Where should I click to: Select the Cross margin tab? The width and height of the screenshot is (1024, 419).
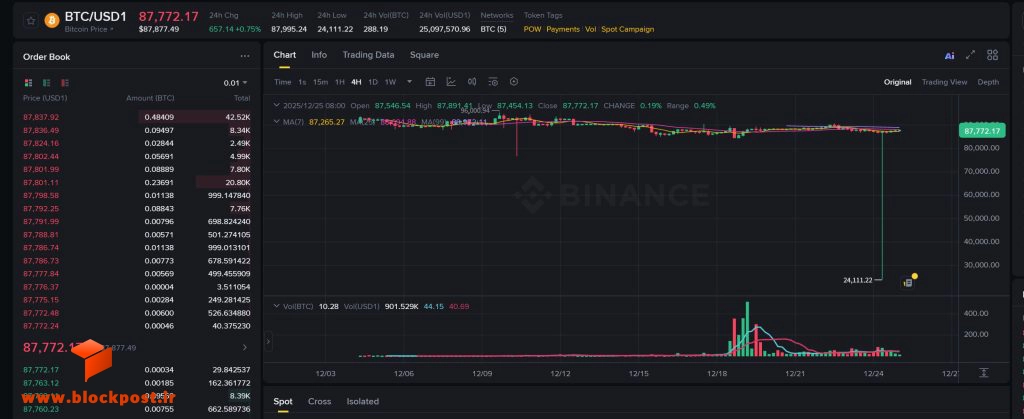point(319,401)
